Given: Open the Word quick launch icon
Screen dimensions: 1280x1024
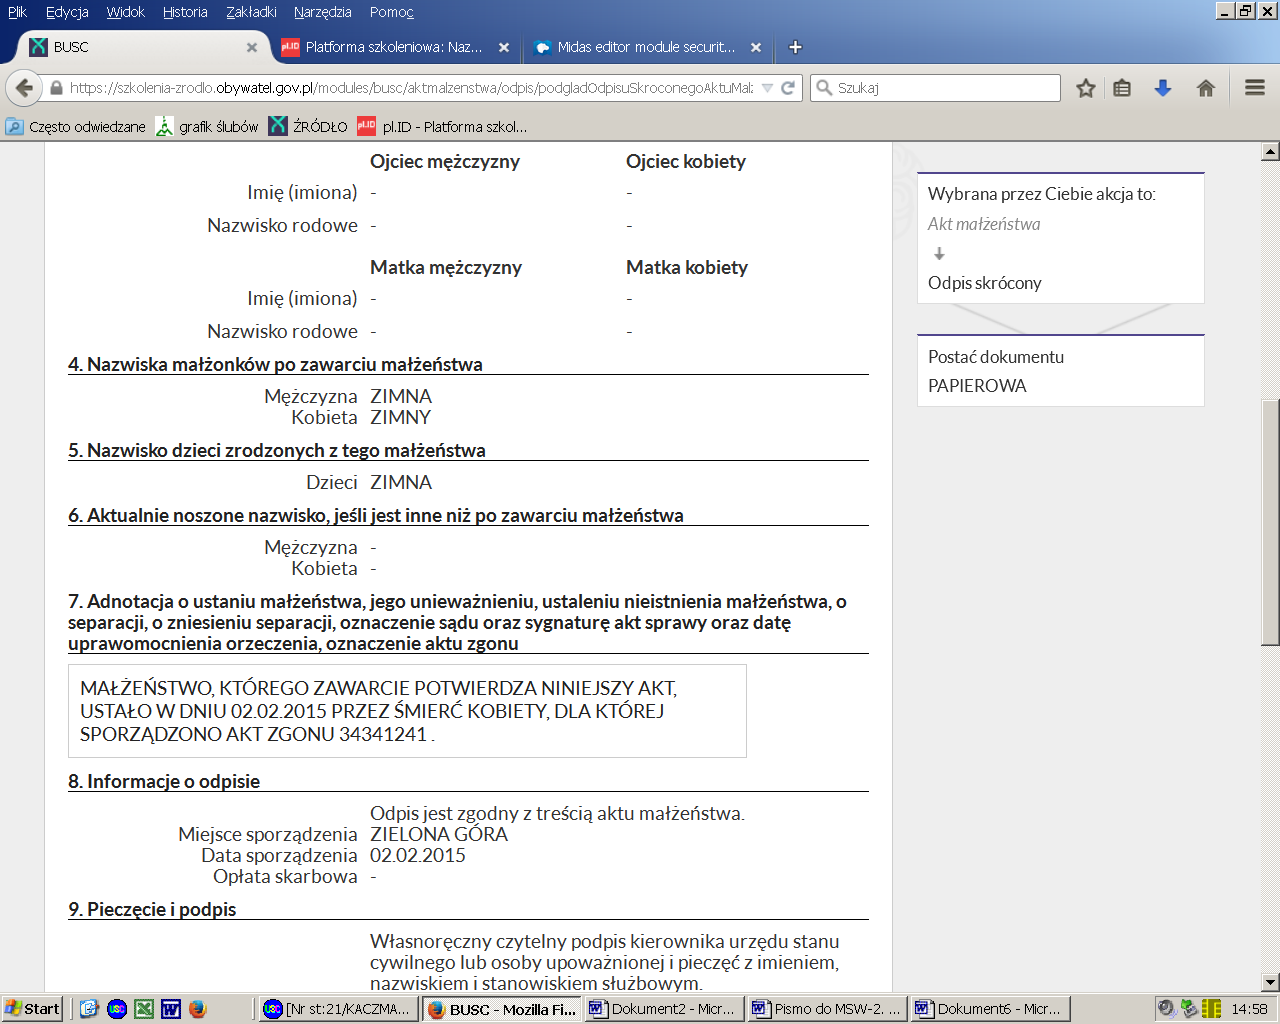Looking at the screenshot, I should pos(171,1009).
